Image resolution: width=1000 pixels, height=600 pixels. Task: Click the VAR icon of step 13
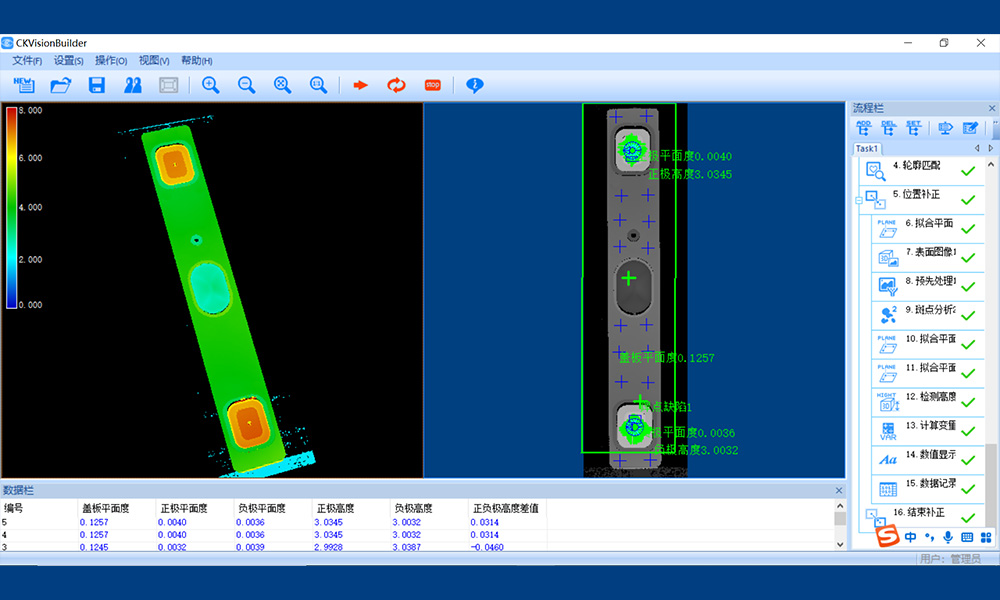tap(888, 431)
